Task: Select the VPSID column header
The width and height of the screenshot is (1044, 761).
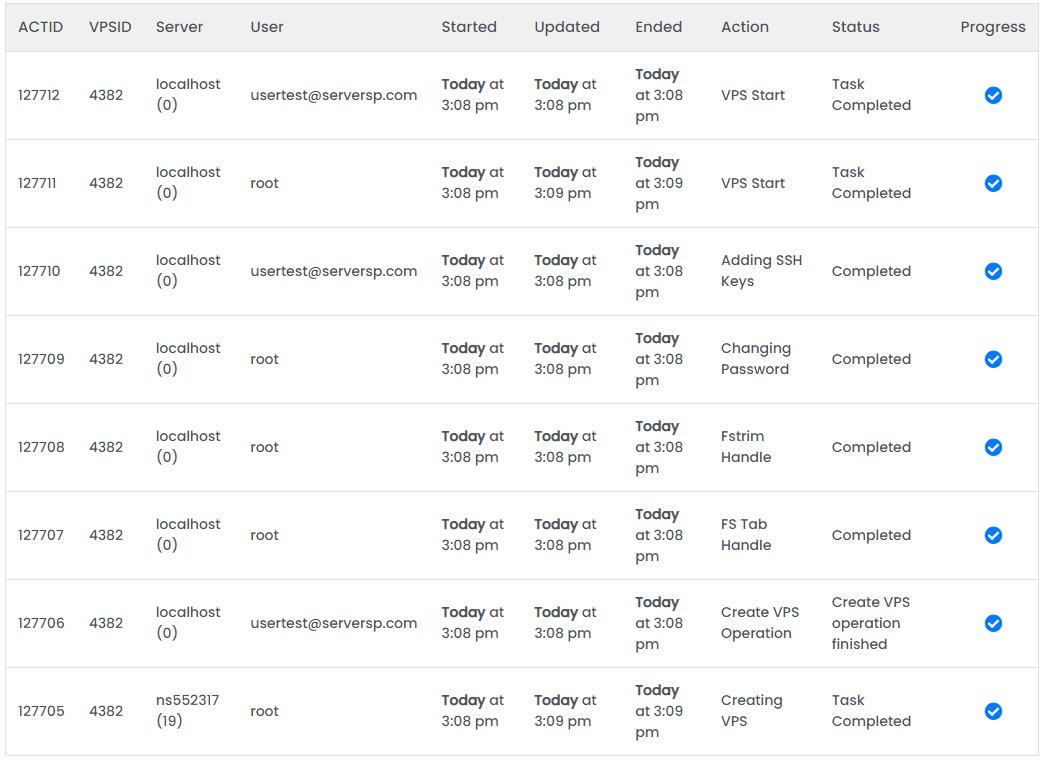Action: (111, 27)
